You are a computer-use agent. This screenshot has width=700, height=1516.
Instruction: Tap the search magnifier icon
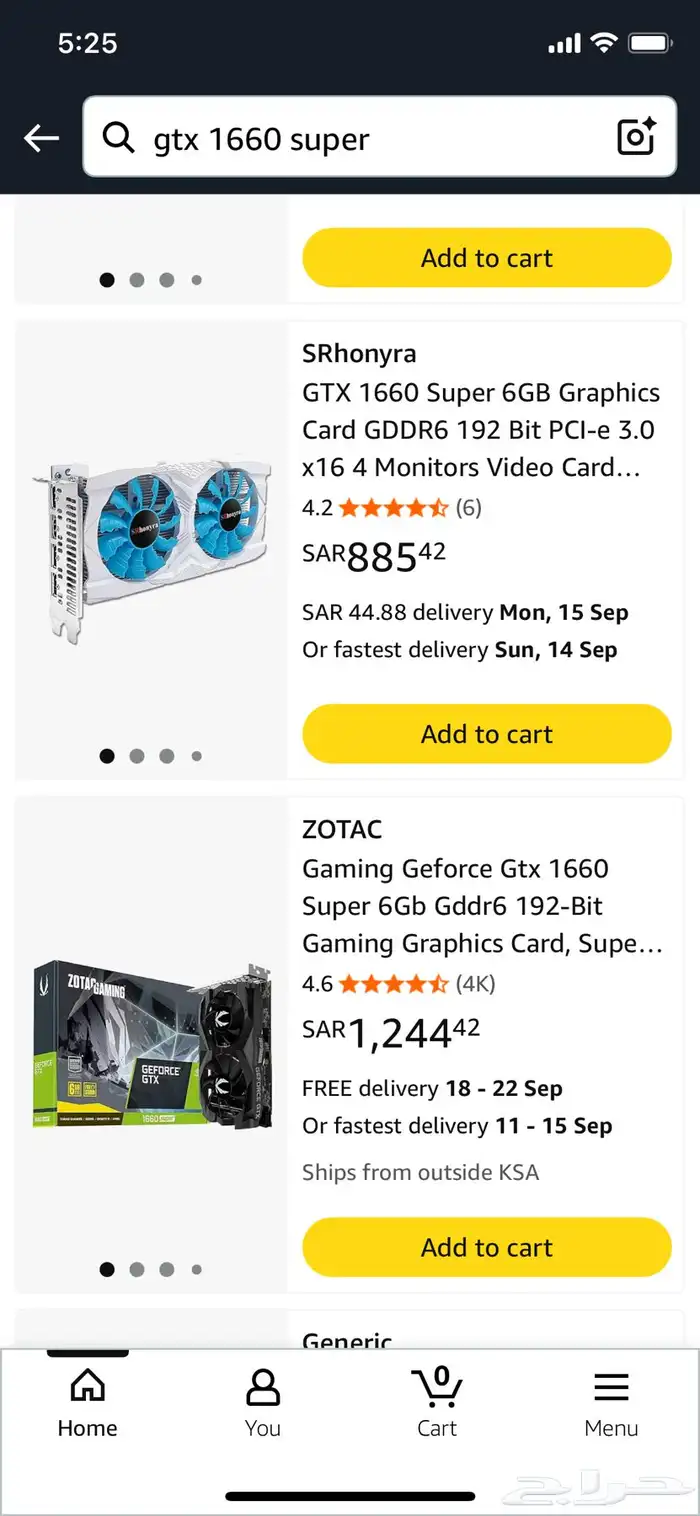click(119, 138)
